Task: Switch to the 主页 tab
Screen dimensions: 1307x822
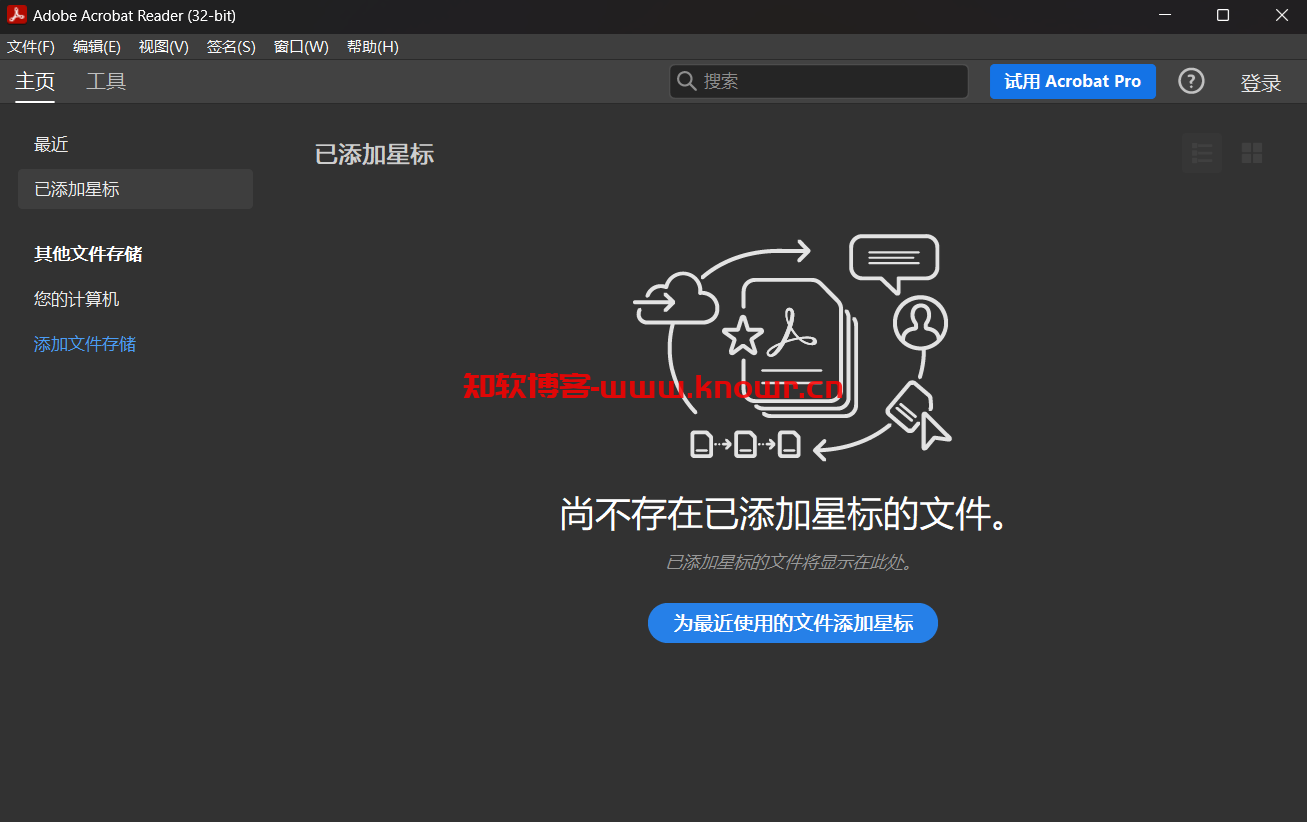Action: point(35,82)
